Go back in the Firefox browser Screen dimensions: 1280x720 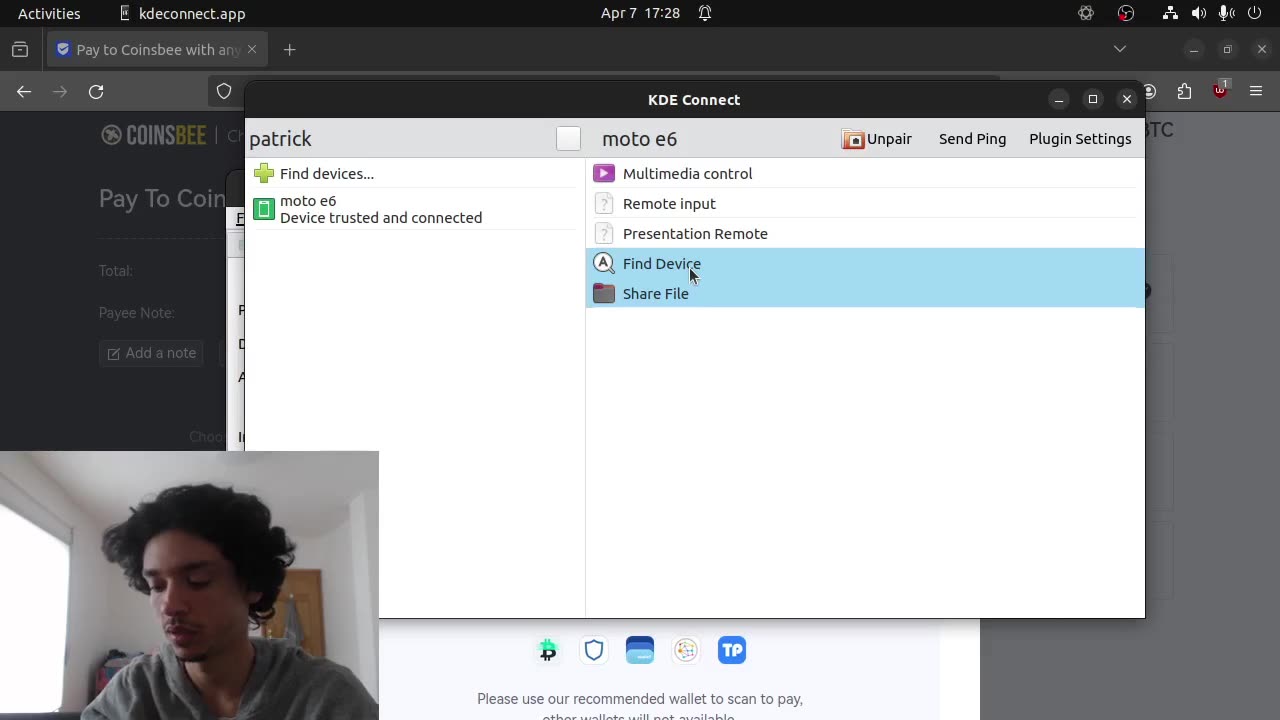[24, 91]
